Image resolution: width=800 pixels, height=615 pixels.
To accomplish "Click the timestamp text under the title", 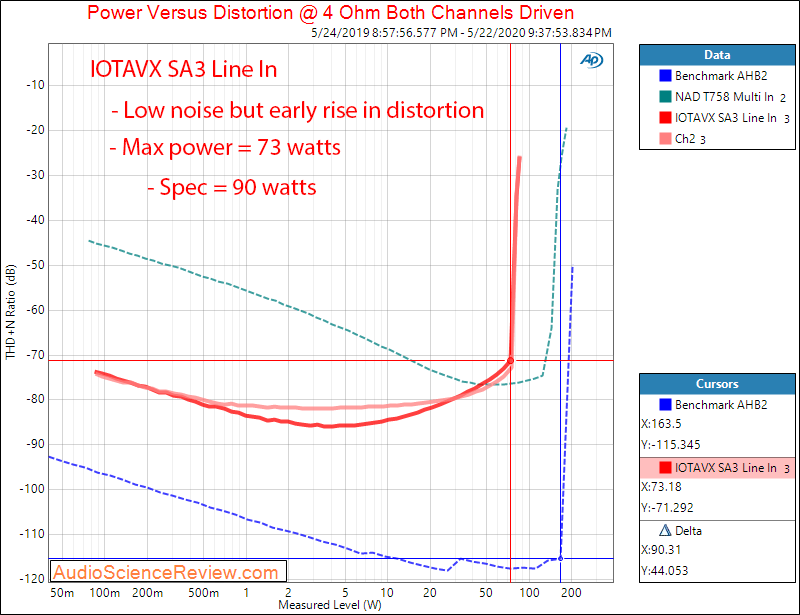I will (461, 33).
